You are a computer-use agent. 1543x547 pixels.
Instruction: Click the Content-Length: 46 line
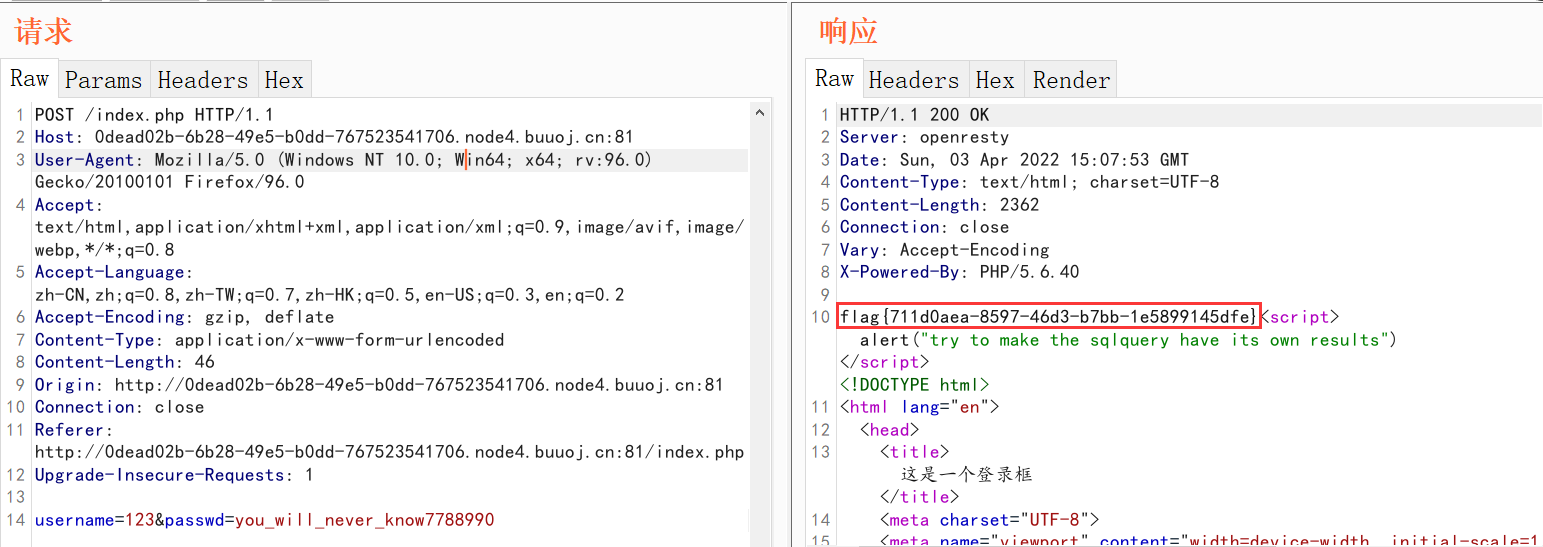tap(124, 362)
